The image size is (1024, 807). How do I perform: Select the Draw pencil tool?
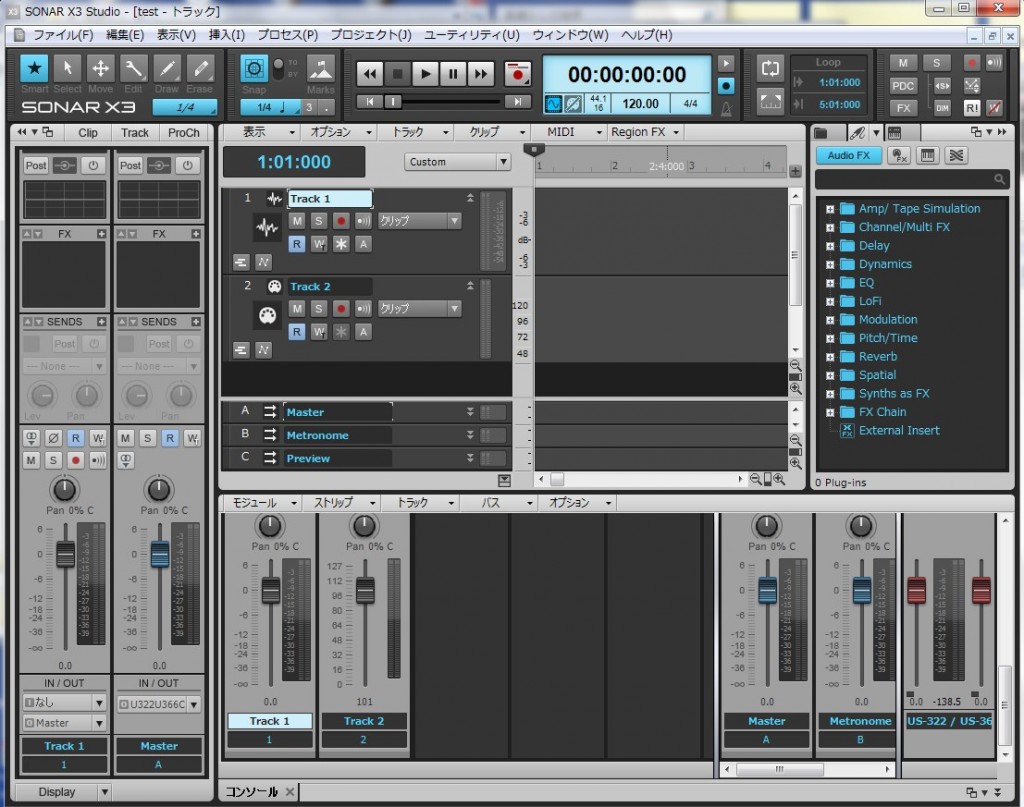coord(167,68)
